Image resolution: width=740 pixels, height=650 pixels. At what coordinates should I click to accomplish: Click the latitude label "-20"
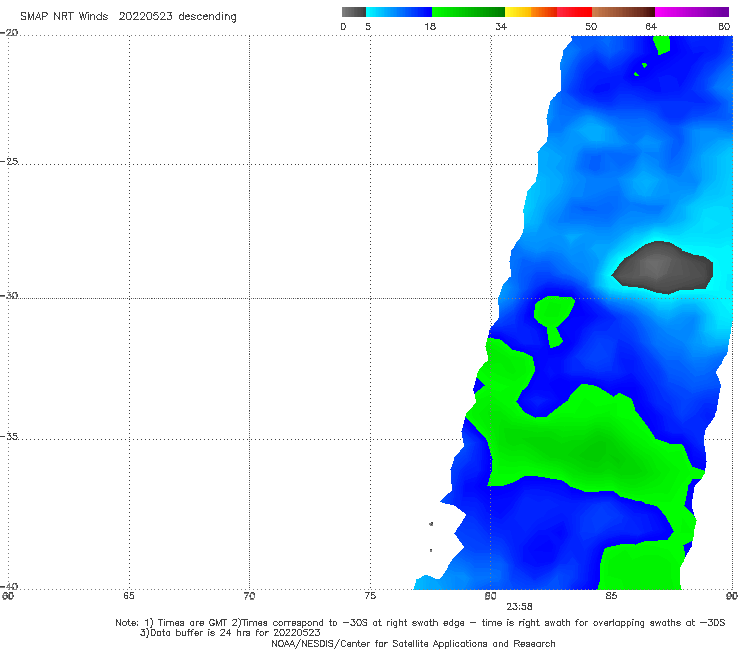(10, 33)
